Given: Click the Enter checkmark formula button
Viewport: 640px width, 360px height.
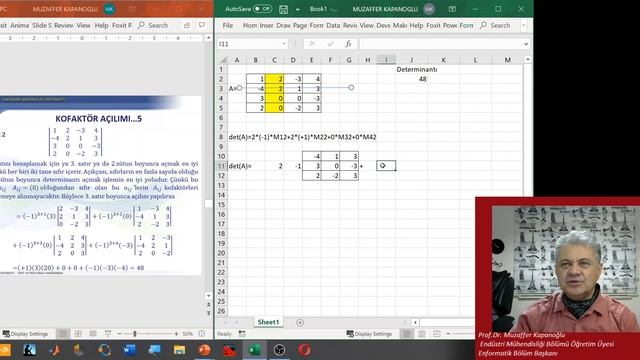Looking at the screenshot, I should (x=331, y=44).
